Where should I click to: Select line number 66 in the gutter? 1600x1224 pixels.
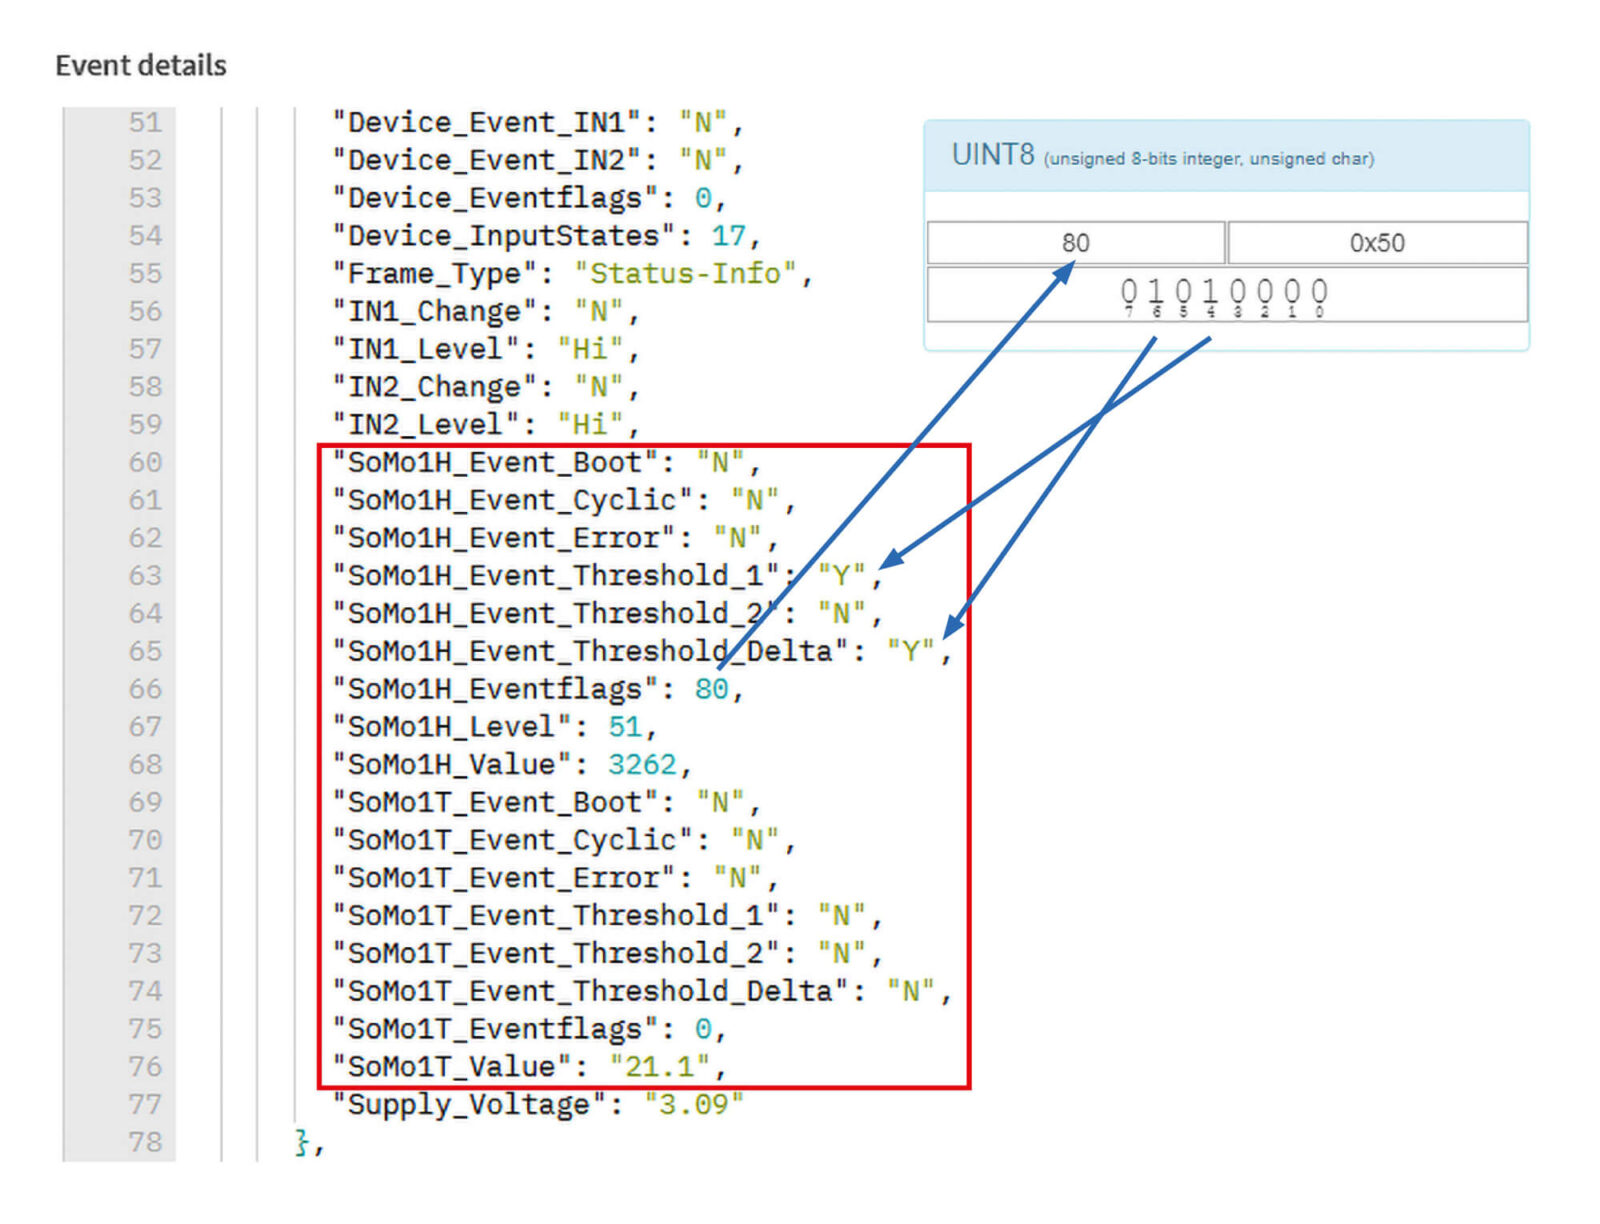[x=145, y=689]
